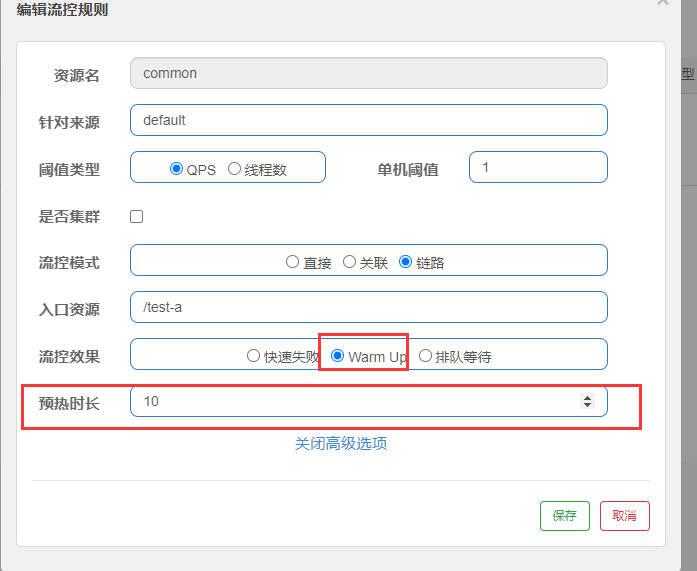Screen dimensions: 697x571
Task: Select Warm Up flow control effect
Action: tap(337, 355)
